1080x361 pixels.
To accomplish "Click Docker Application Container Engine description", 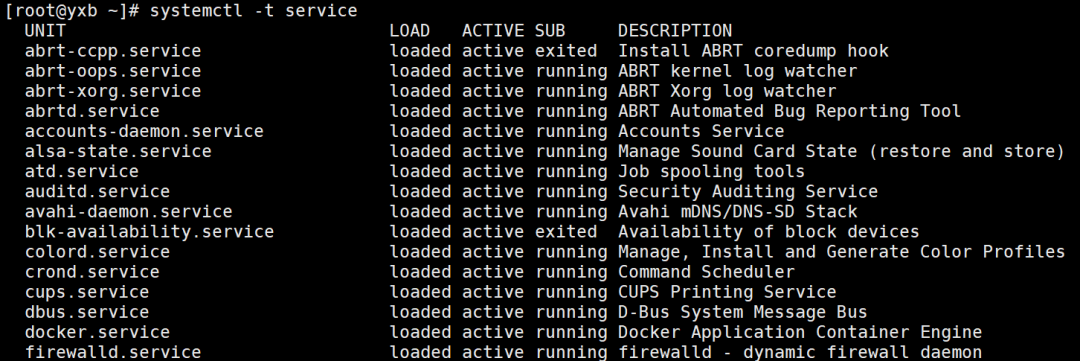I will click(800, 332).
